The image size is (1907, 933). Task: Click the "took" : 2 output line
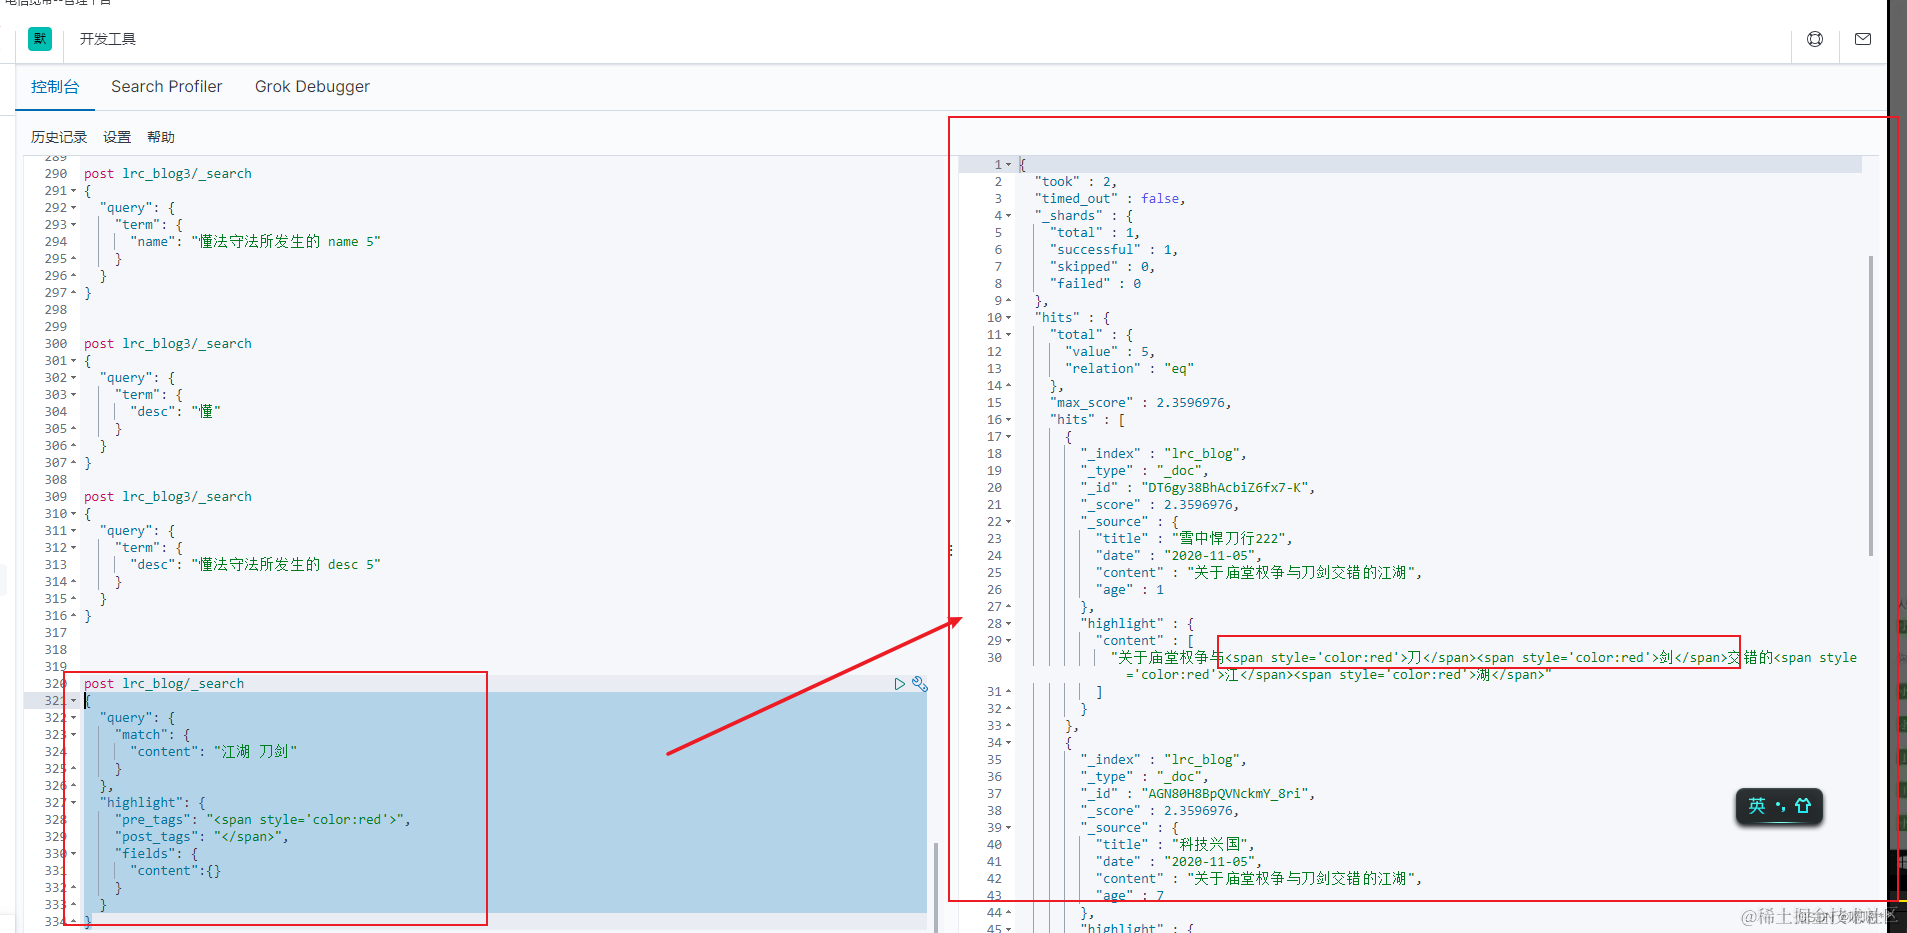1076,182
